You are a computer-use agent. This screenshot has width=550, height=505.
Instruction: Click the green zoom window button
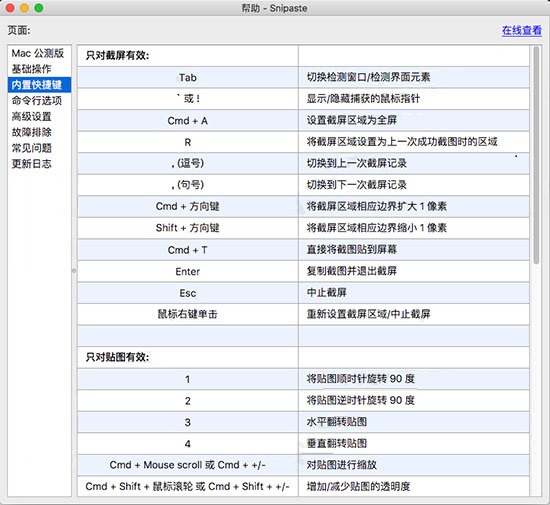[39, 8]
